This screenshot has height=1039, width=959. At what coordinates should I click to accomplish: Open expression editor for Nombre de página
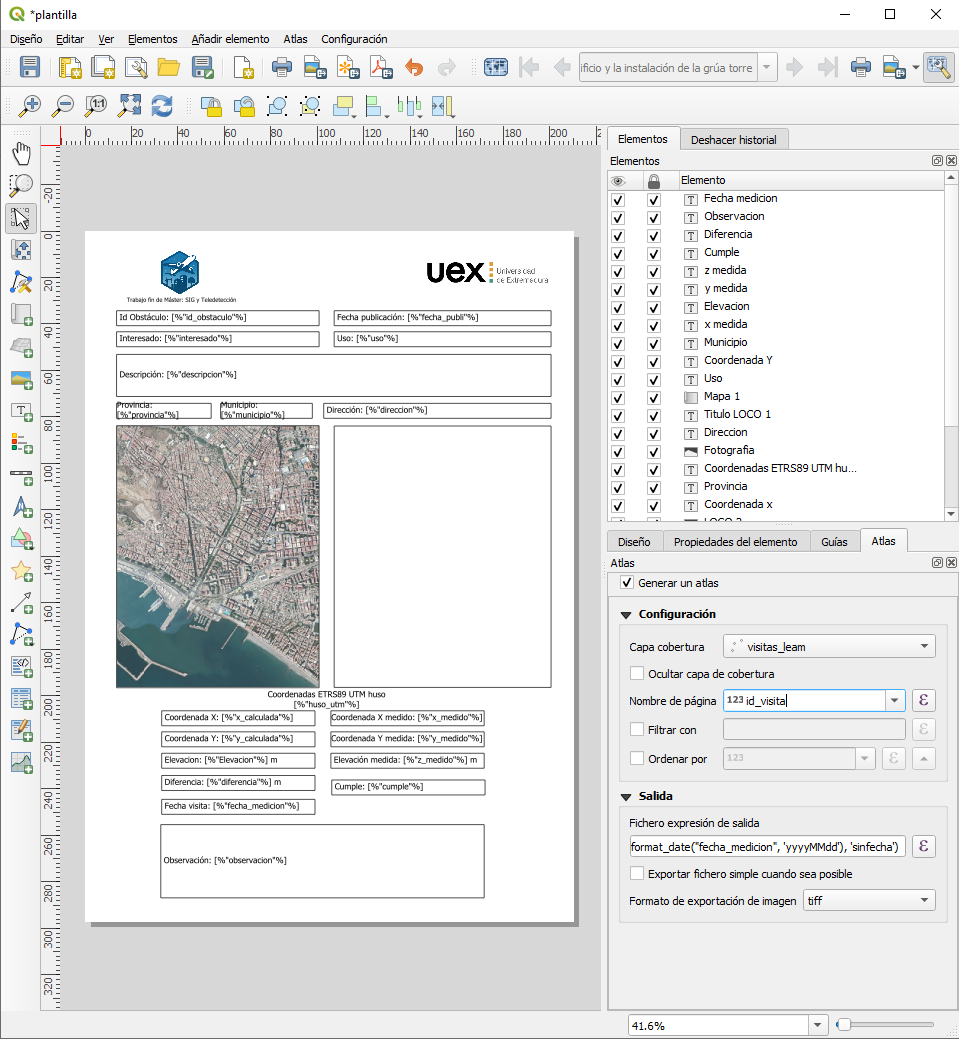click(x=925, y=701)
